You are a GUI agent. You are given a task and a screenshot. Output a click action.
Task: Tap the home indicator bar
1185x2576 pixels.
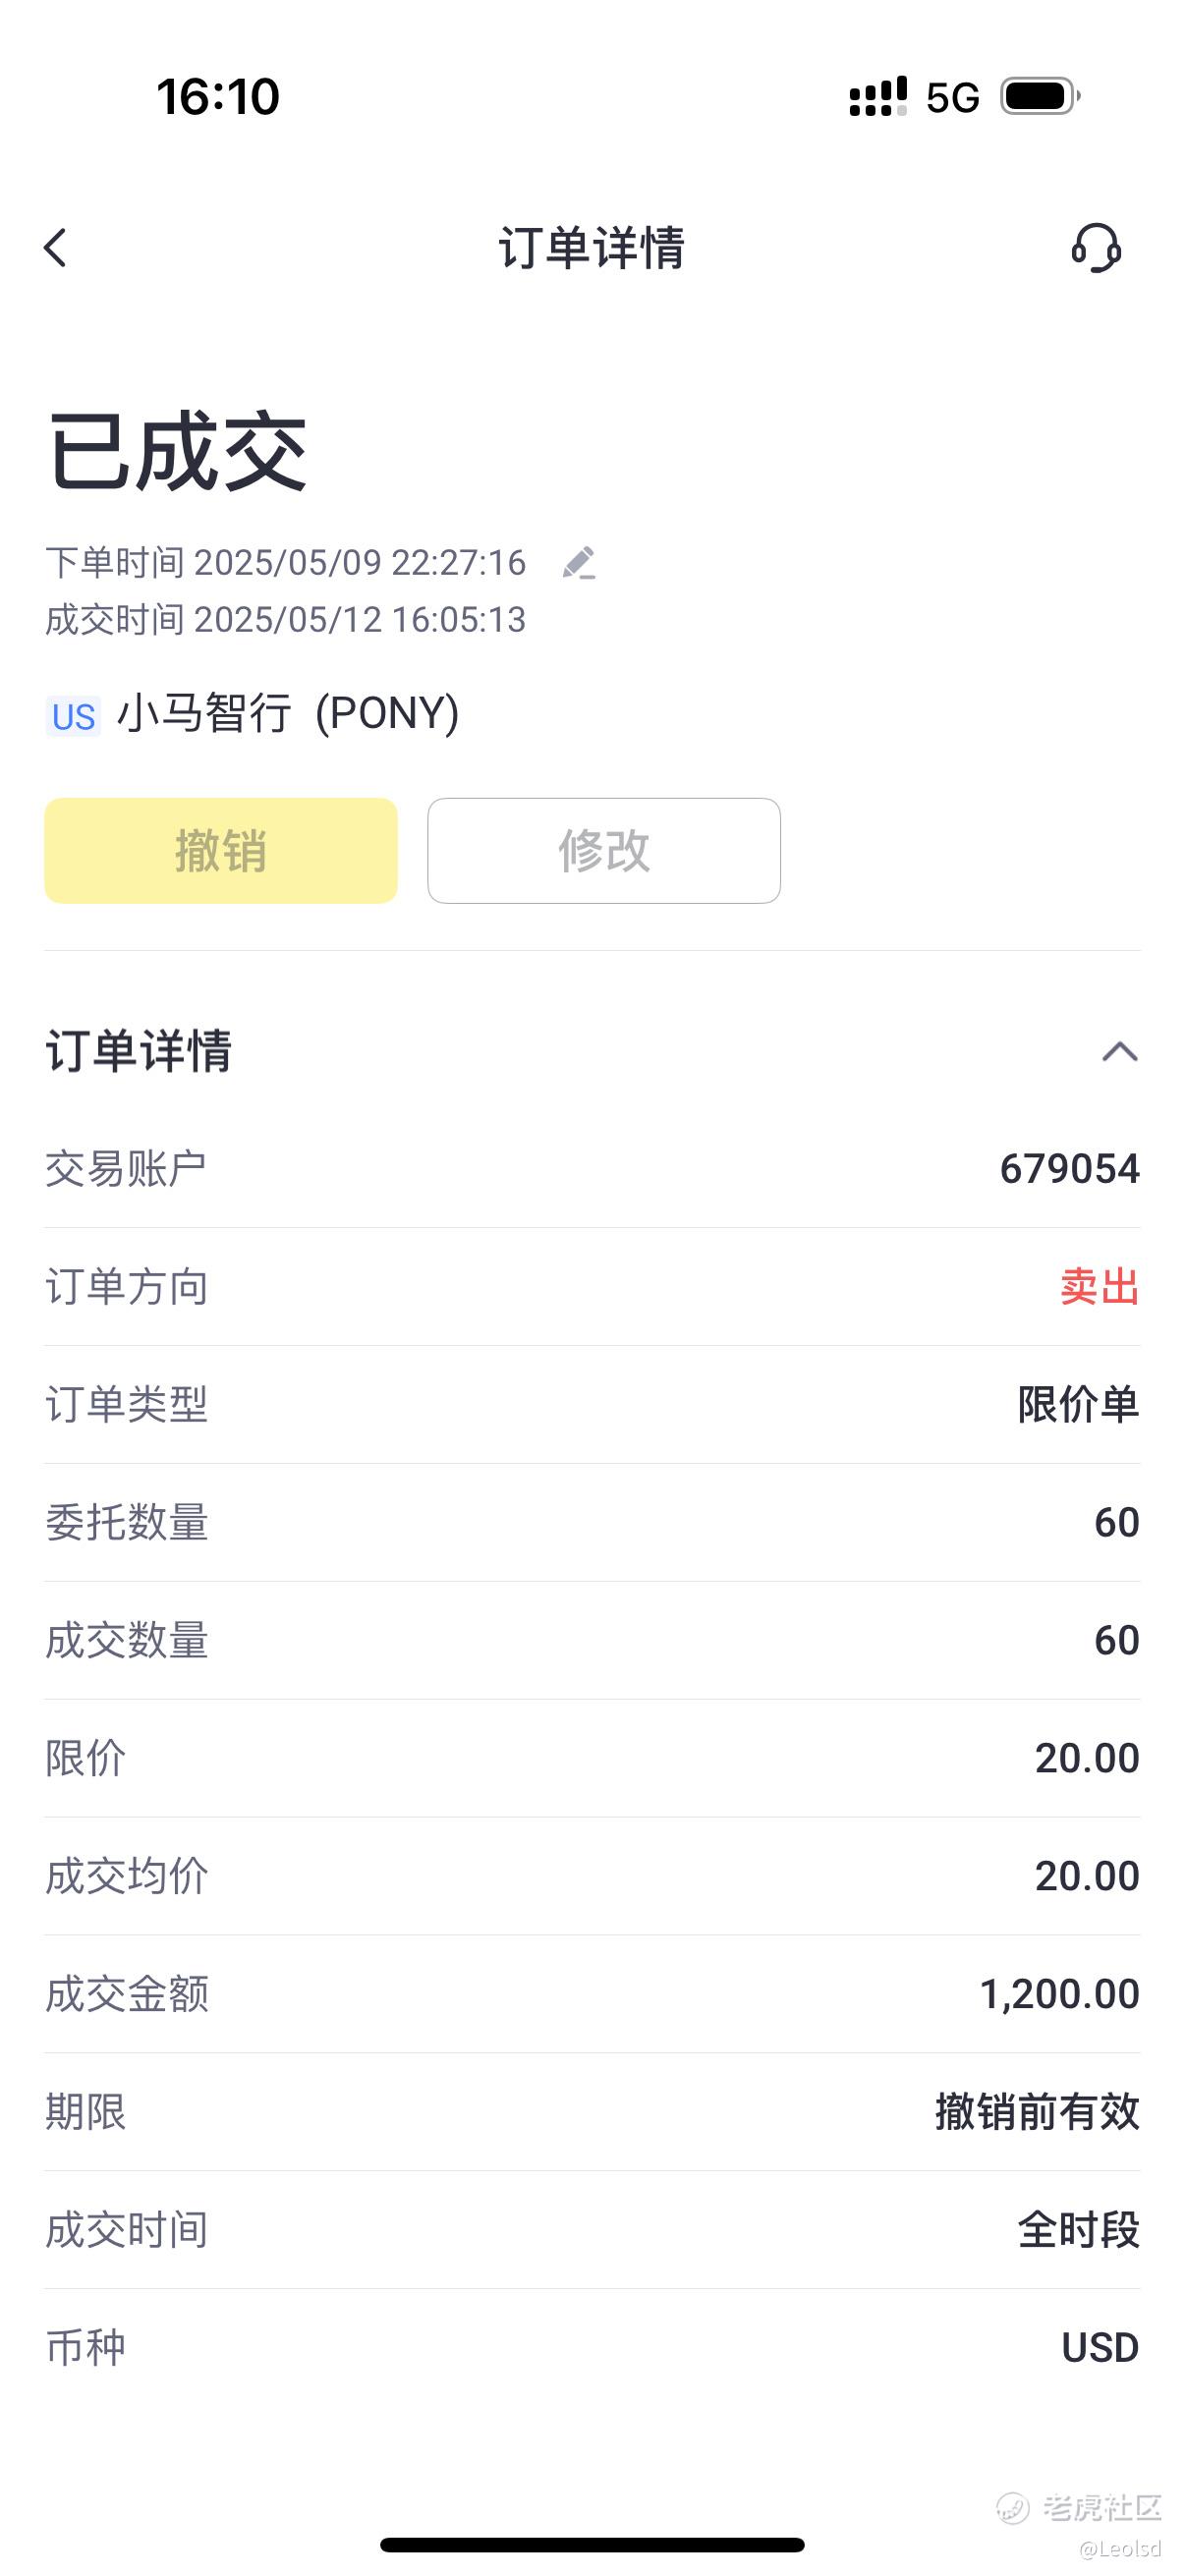592,2545
